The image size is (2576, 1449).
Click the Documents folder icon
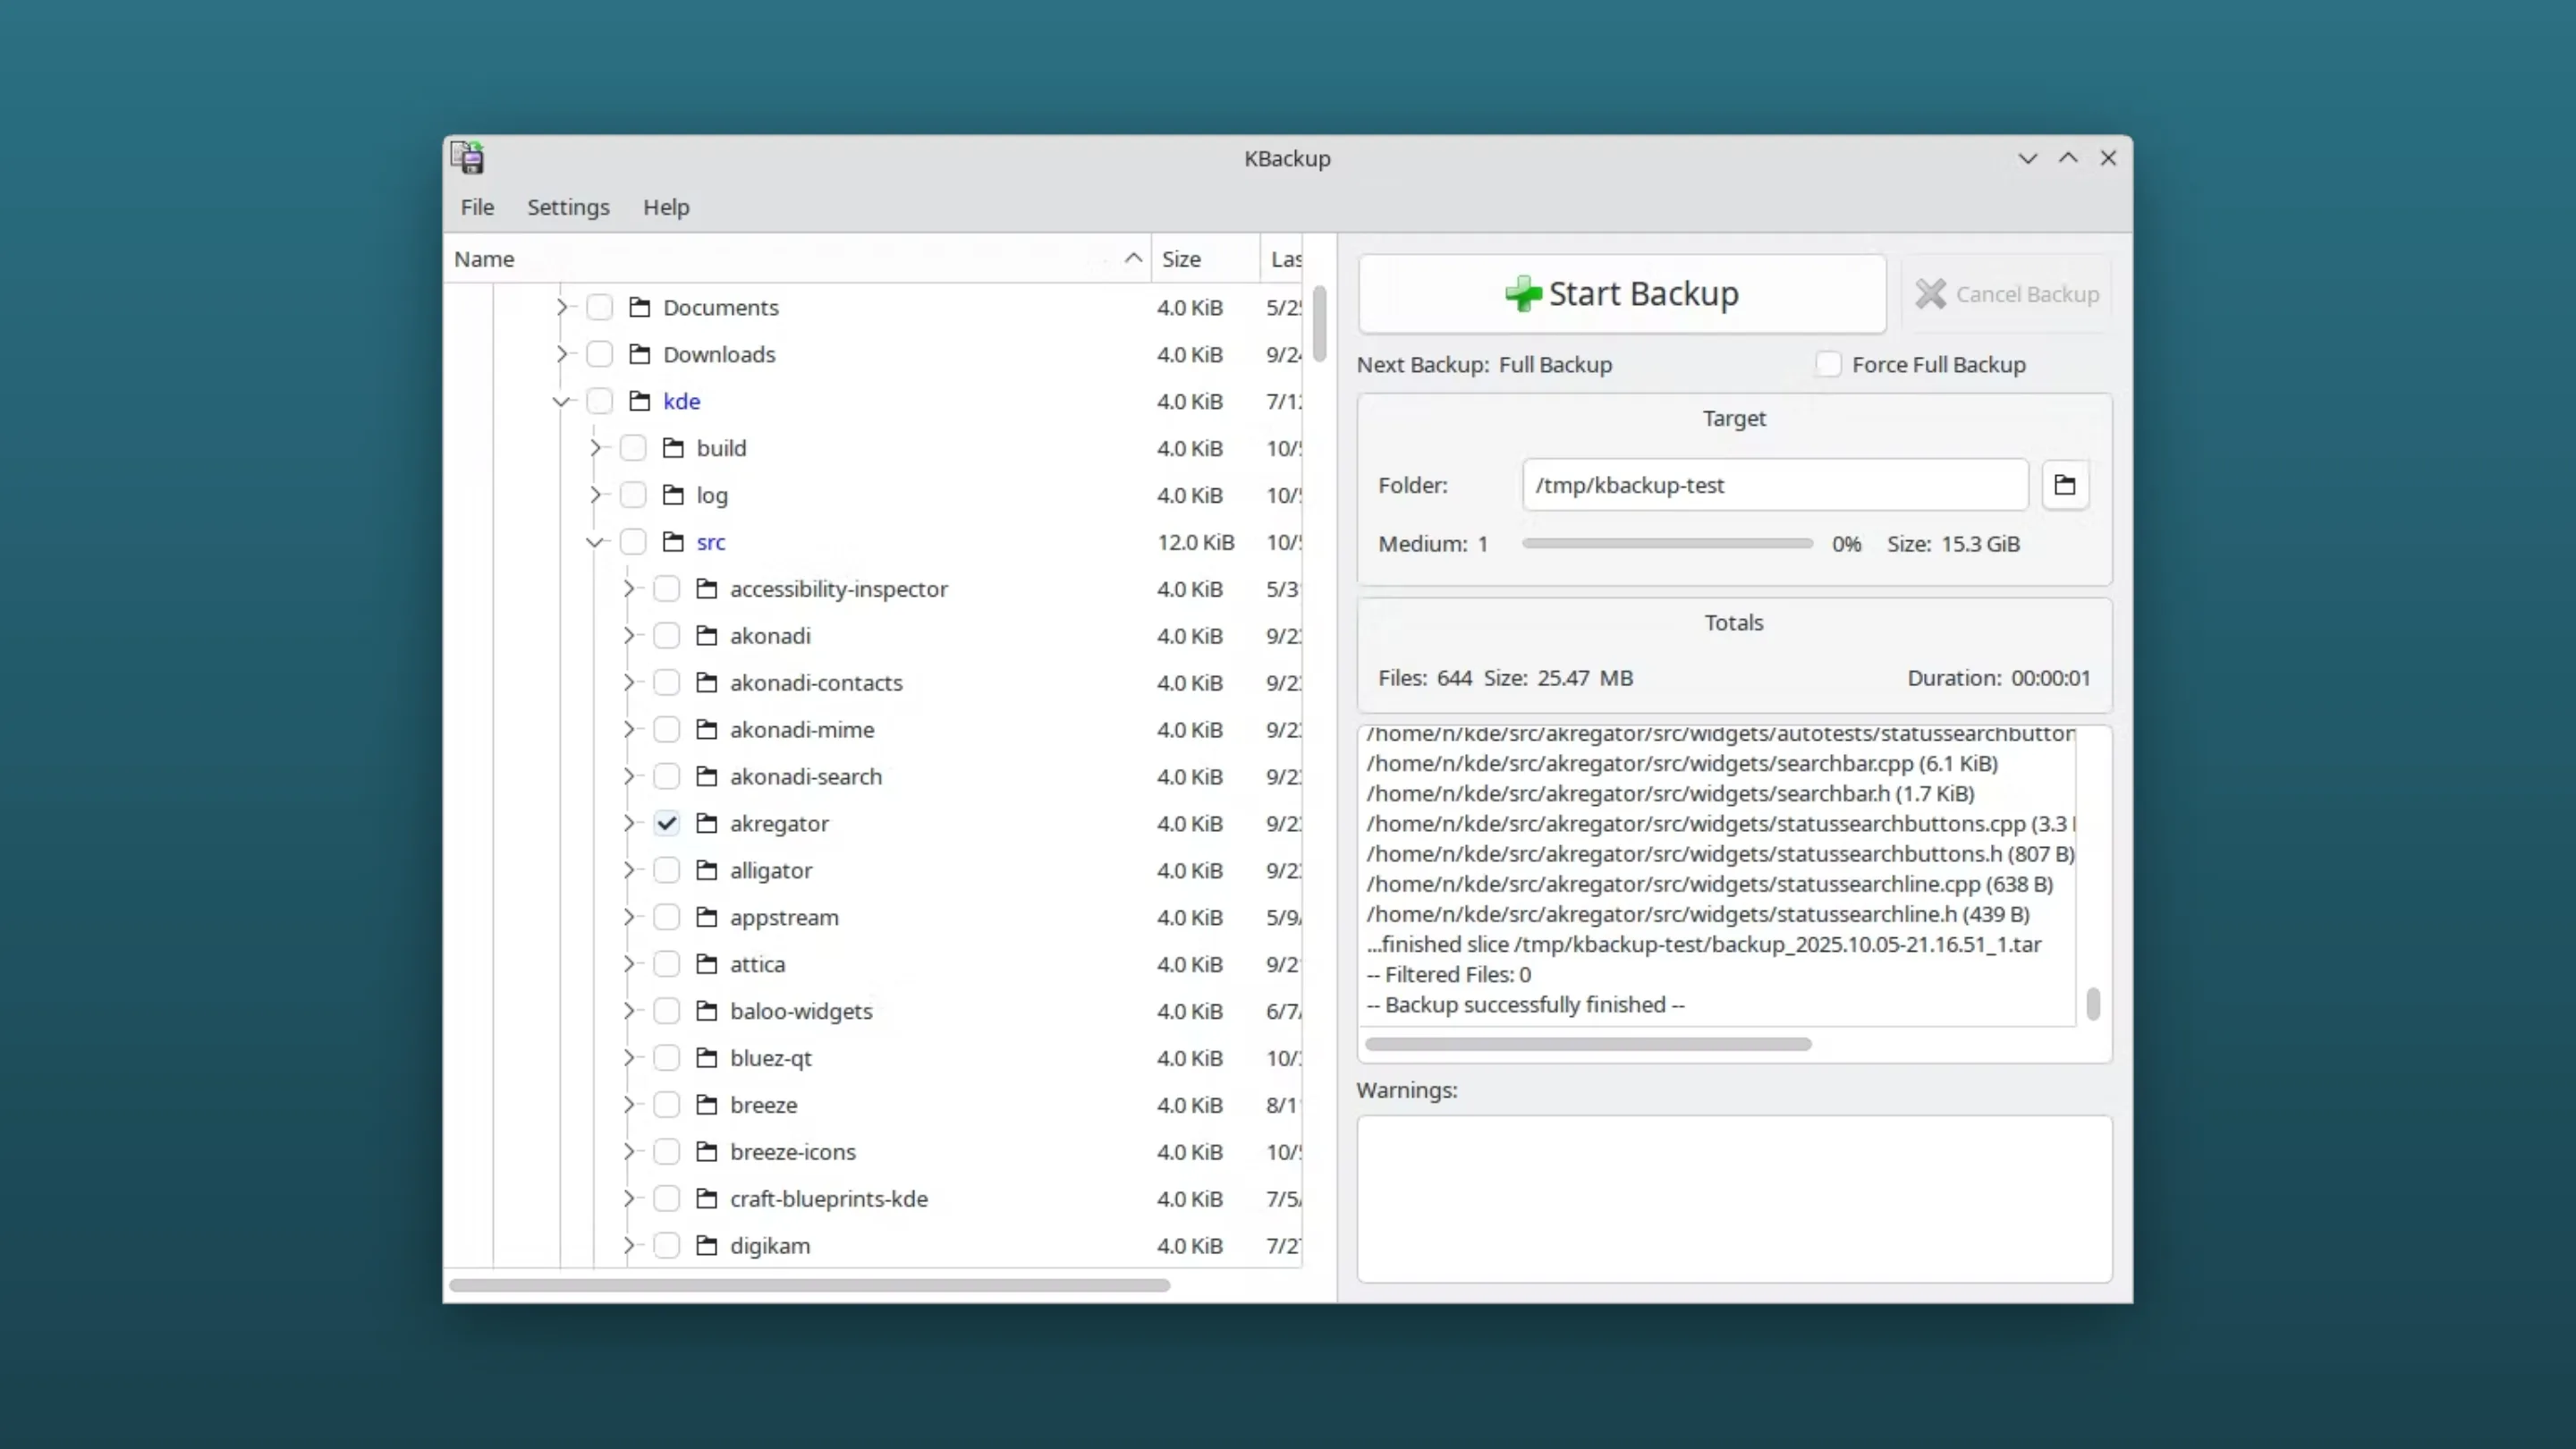point(640,307)
